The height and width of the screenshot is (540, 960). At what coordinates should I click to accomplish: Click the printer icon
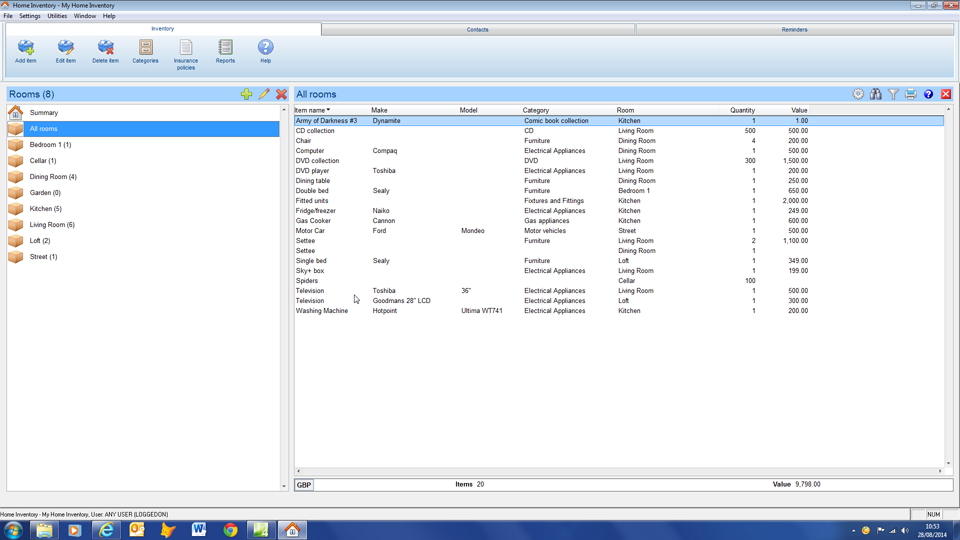pyautogui.click(x=910, y=94)
